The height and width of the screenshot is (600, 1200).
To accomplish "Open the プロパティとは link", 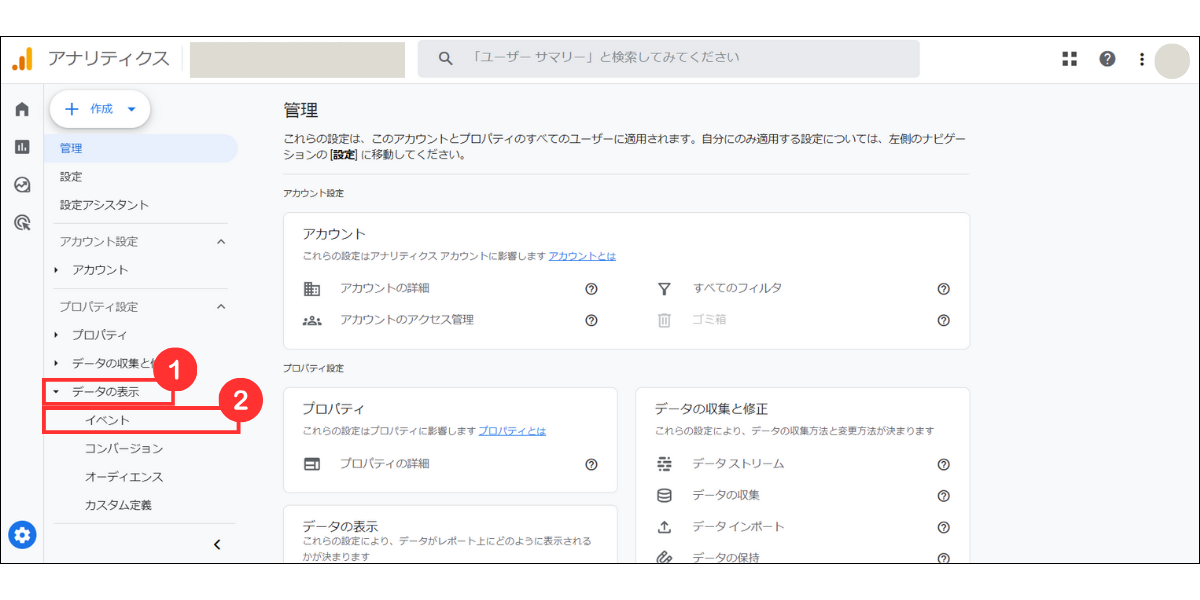I will coord(512,431).
